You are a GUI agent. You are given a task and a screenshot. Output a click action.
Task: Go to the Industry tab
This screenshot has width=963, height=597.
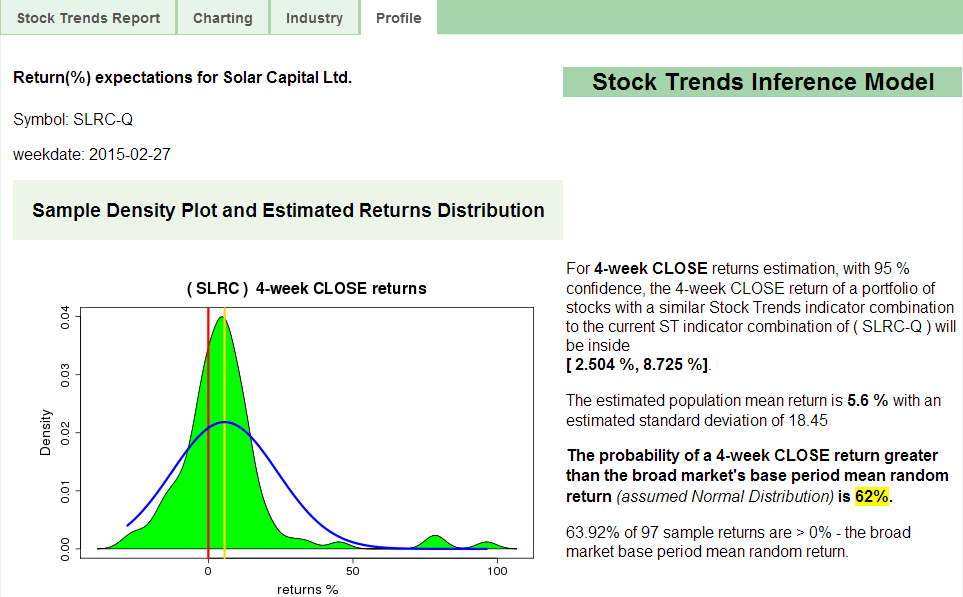[x=314, y=18]
